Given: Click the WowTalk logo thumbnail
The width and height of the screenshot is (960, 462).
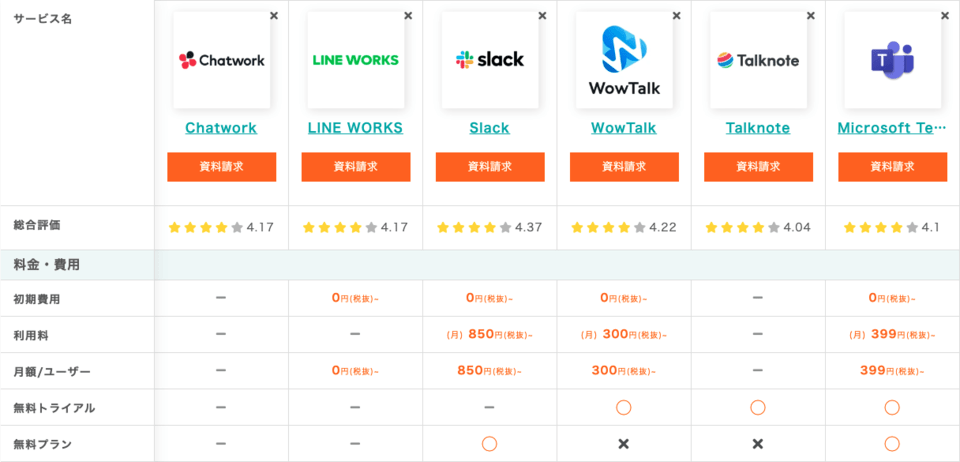Looking at the screenshot, I should pos(624,60).
